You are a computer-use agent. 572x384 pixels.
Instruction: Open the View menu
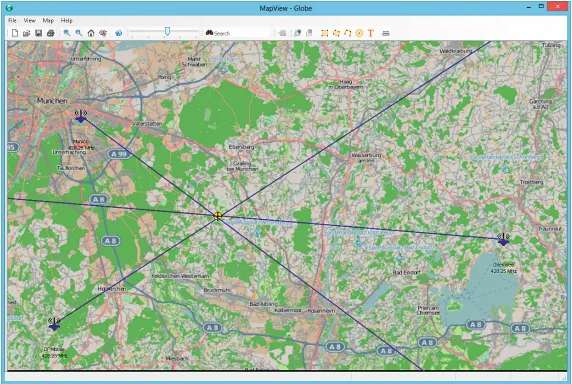click(x=29, y=20)
